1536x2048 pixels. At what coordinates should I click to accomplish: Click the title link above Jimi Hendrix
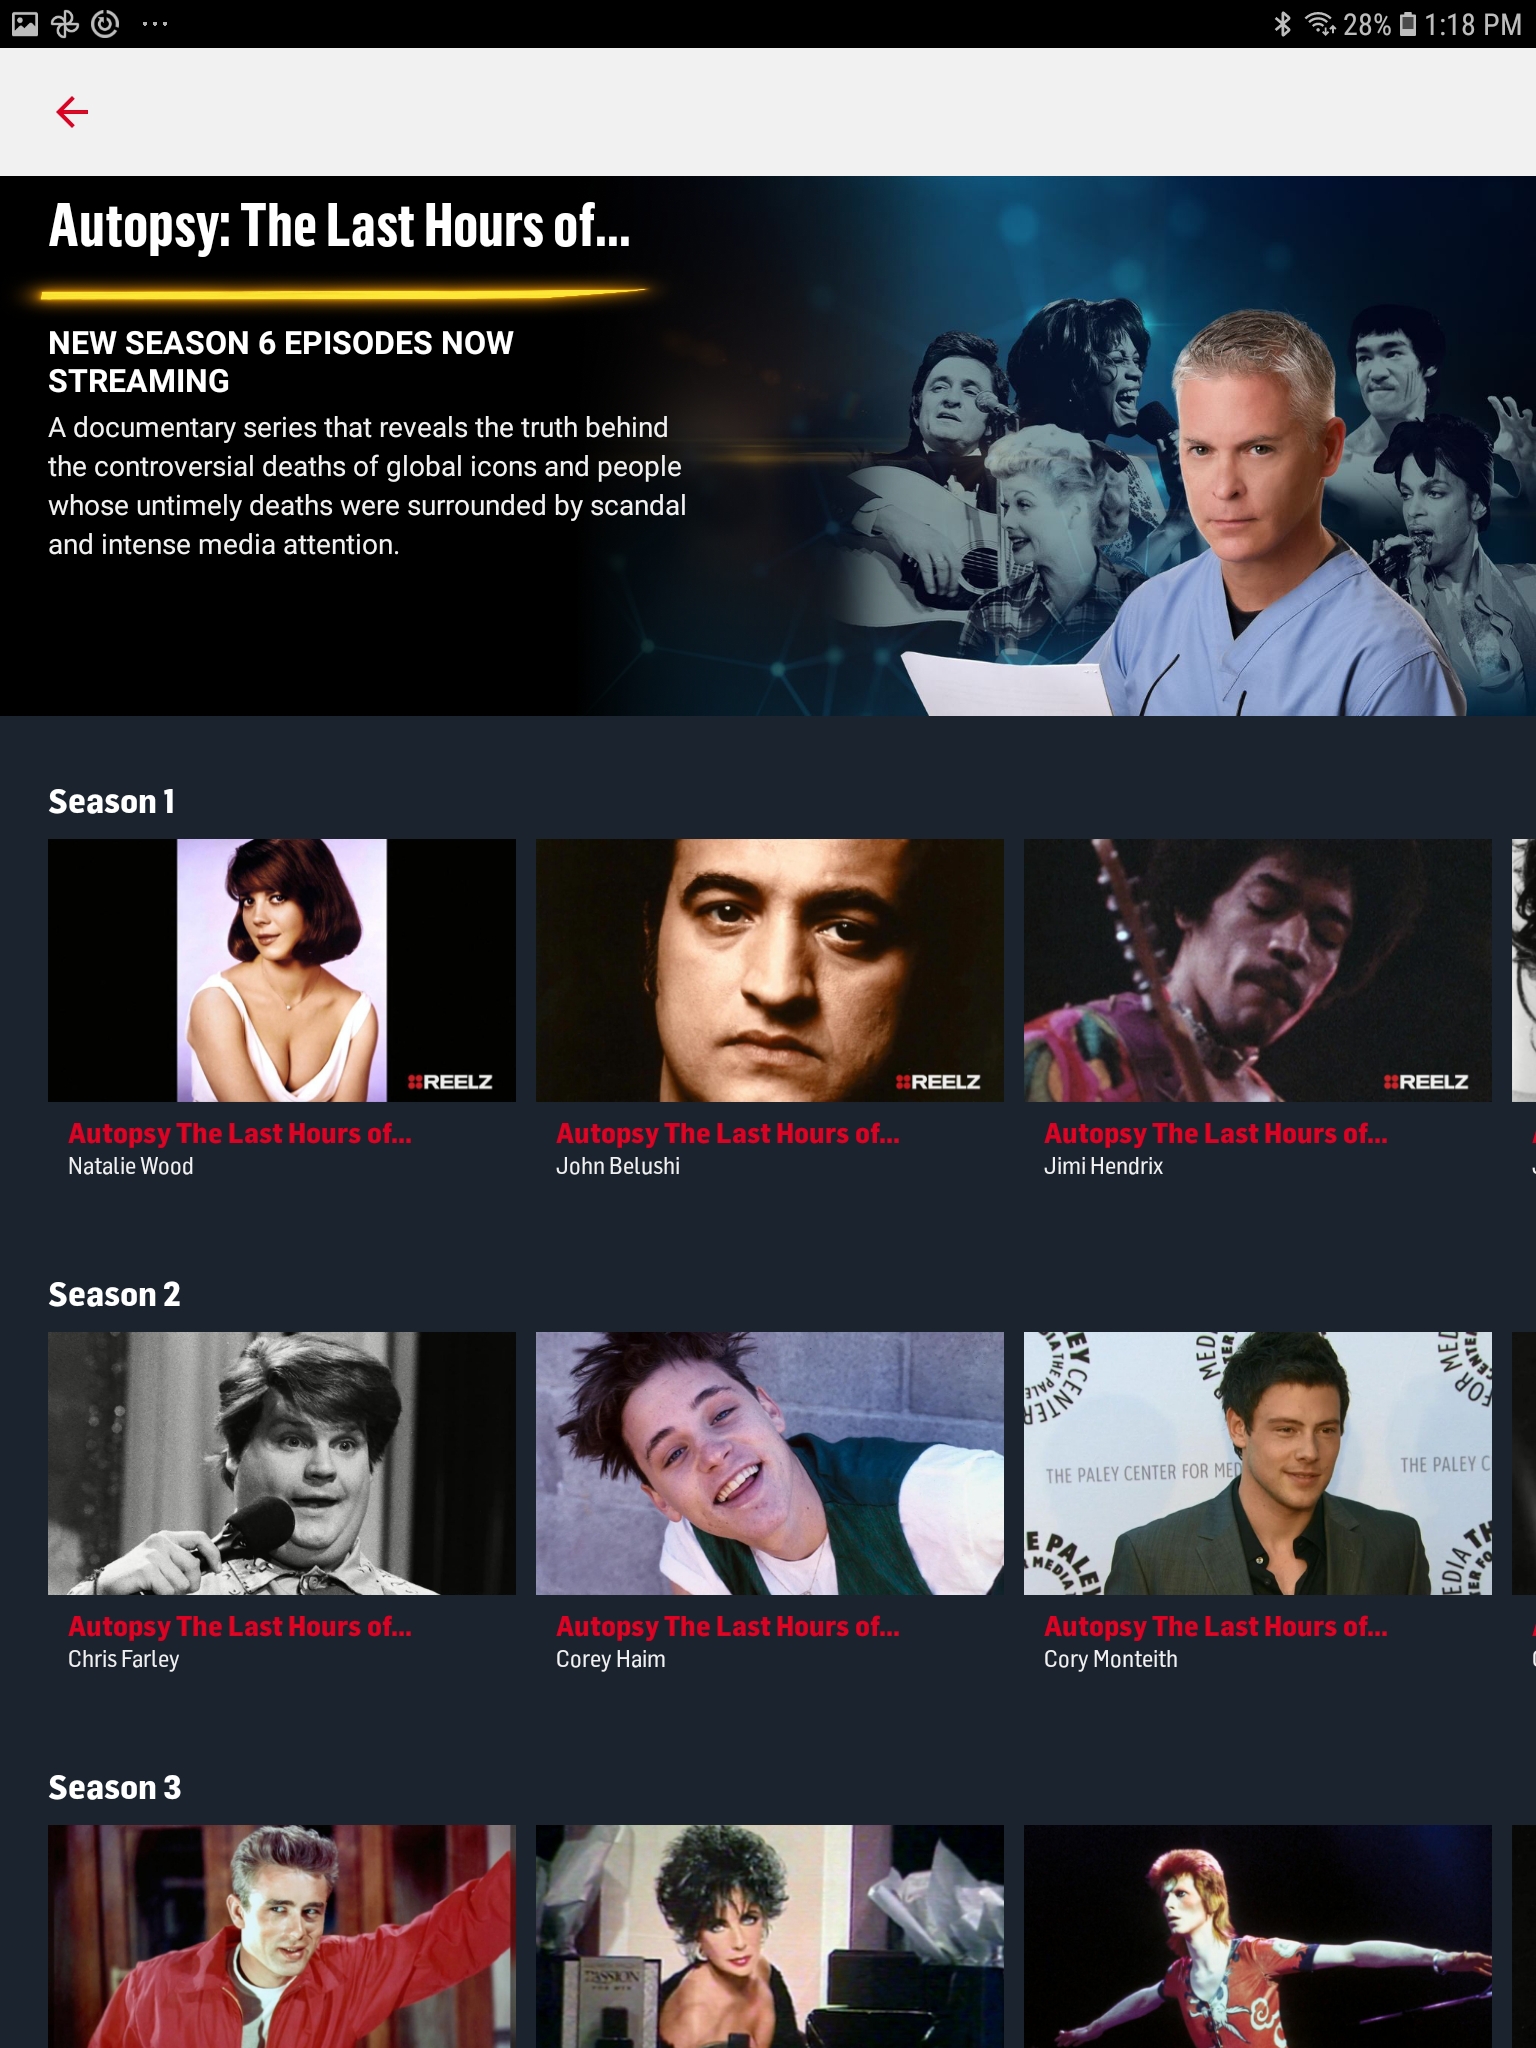coord(1216,1133)
